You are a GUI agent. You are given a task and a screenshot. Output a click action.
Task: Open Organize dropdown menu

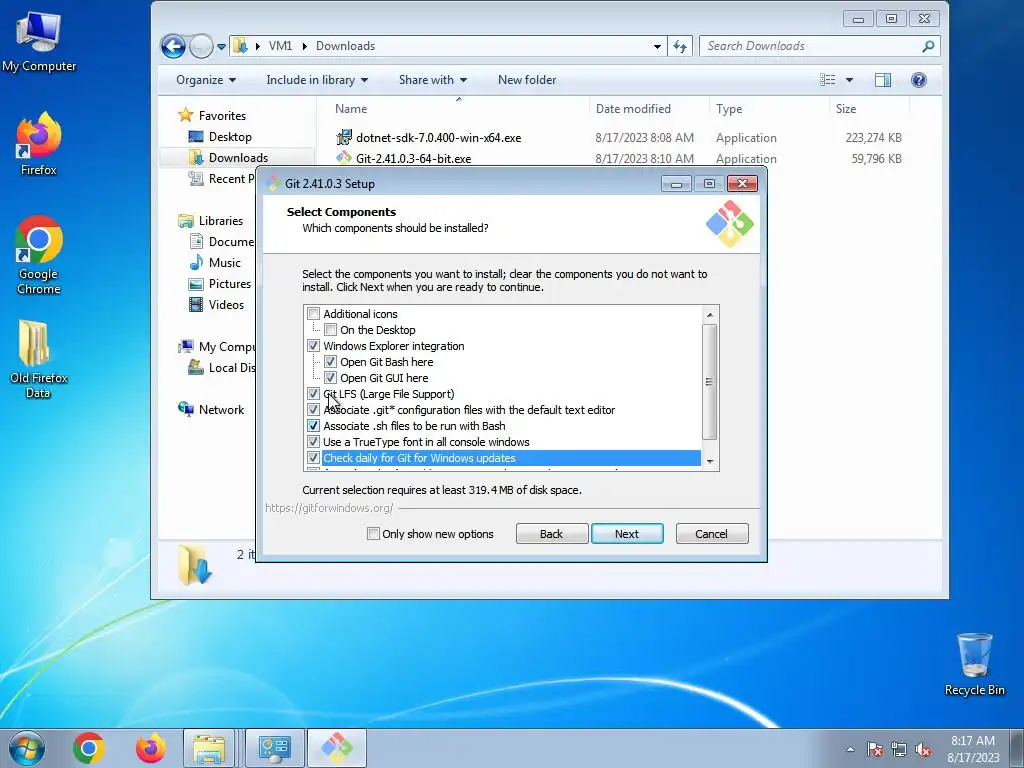pyautogui.click(x=206, y=80)
